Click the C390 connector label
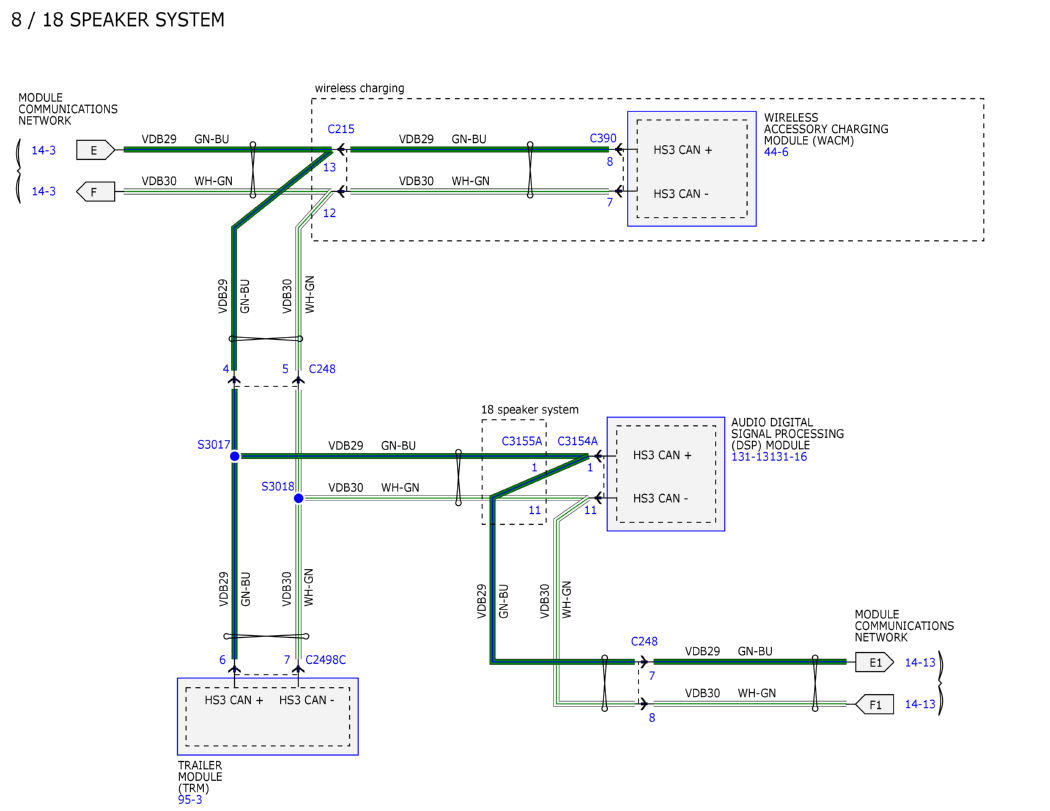The width and height of the screenshot is (1050, 811). click(x=603, y=137)
